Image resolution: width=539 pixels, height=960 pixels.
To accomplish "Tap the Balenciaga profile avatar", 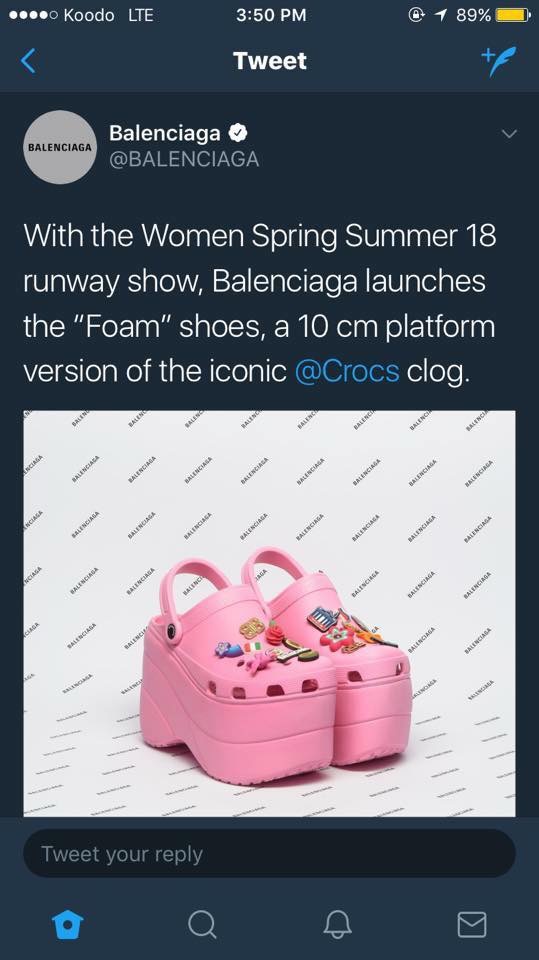I will pyautogui.click(x=60, y=147).
